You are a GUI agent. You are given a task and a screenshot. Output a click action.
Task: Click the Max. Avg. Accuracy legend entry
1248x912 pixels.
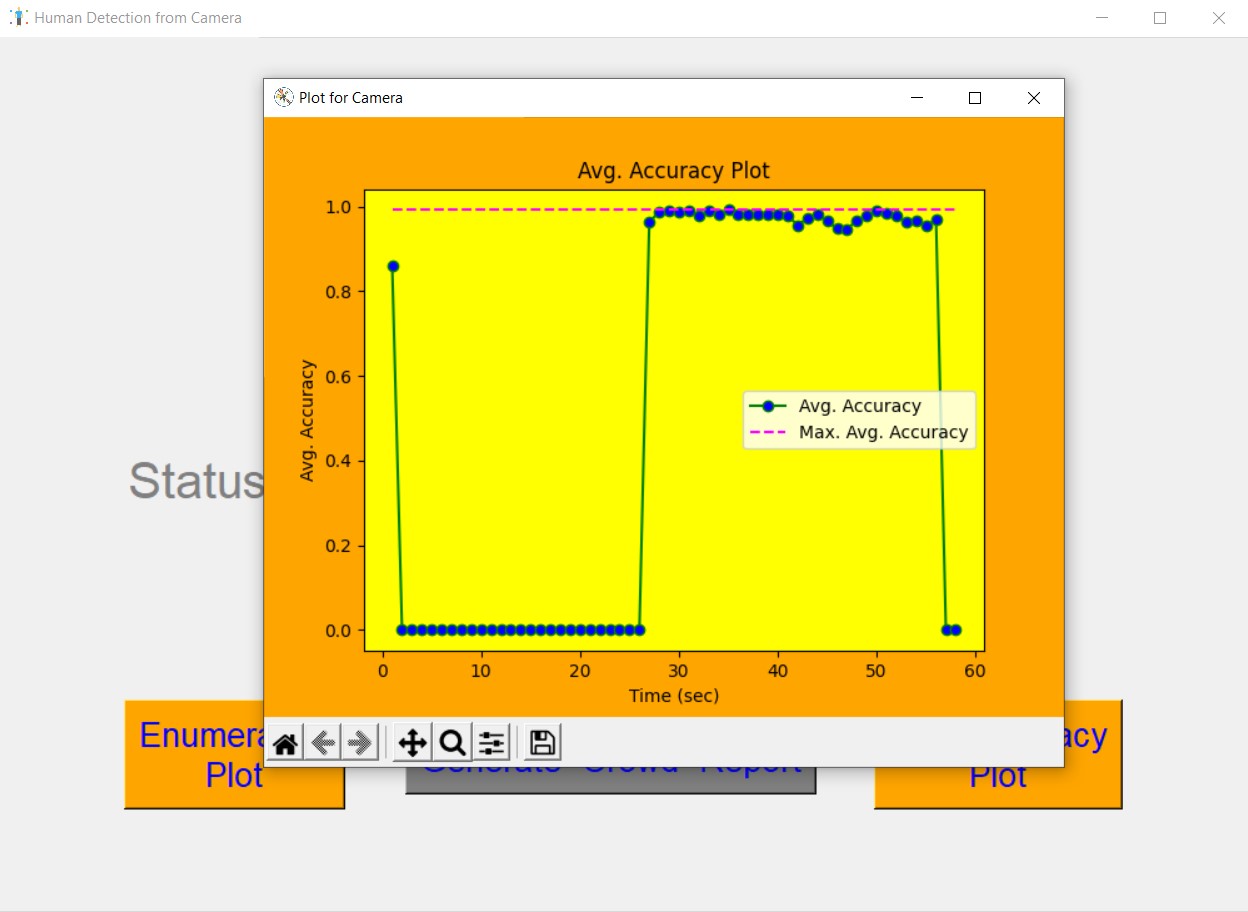click(883, 432)
